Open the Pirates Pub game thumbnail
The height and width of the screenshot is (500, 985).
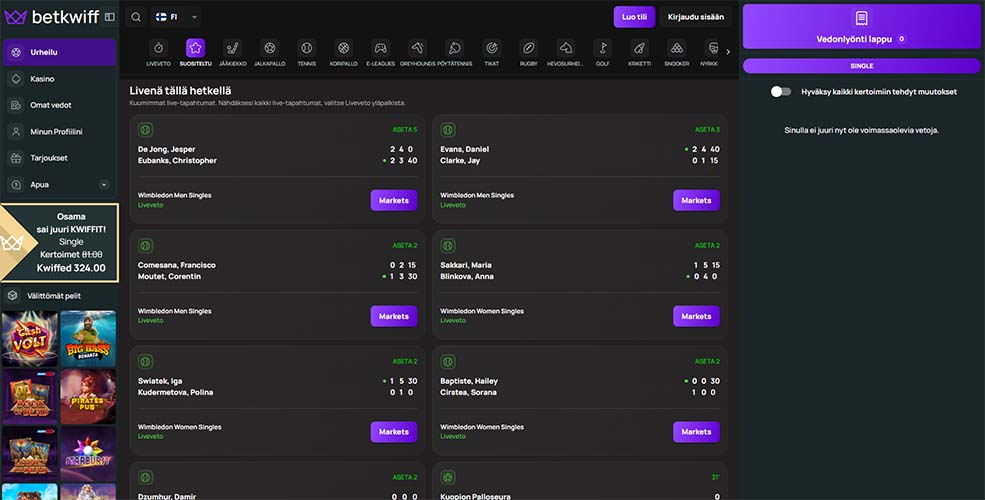[88, 396]
